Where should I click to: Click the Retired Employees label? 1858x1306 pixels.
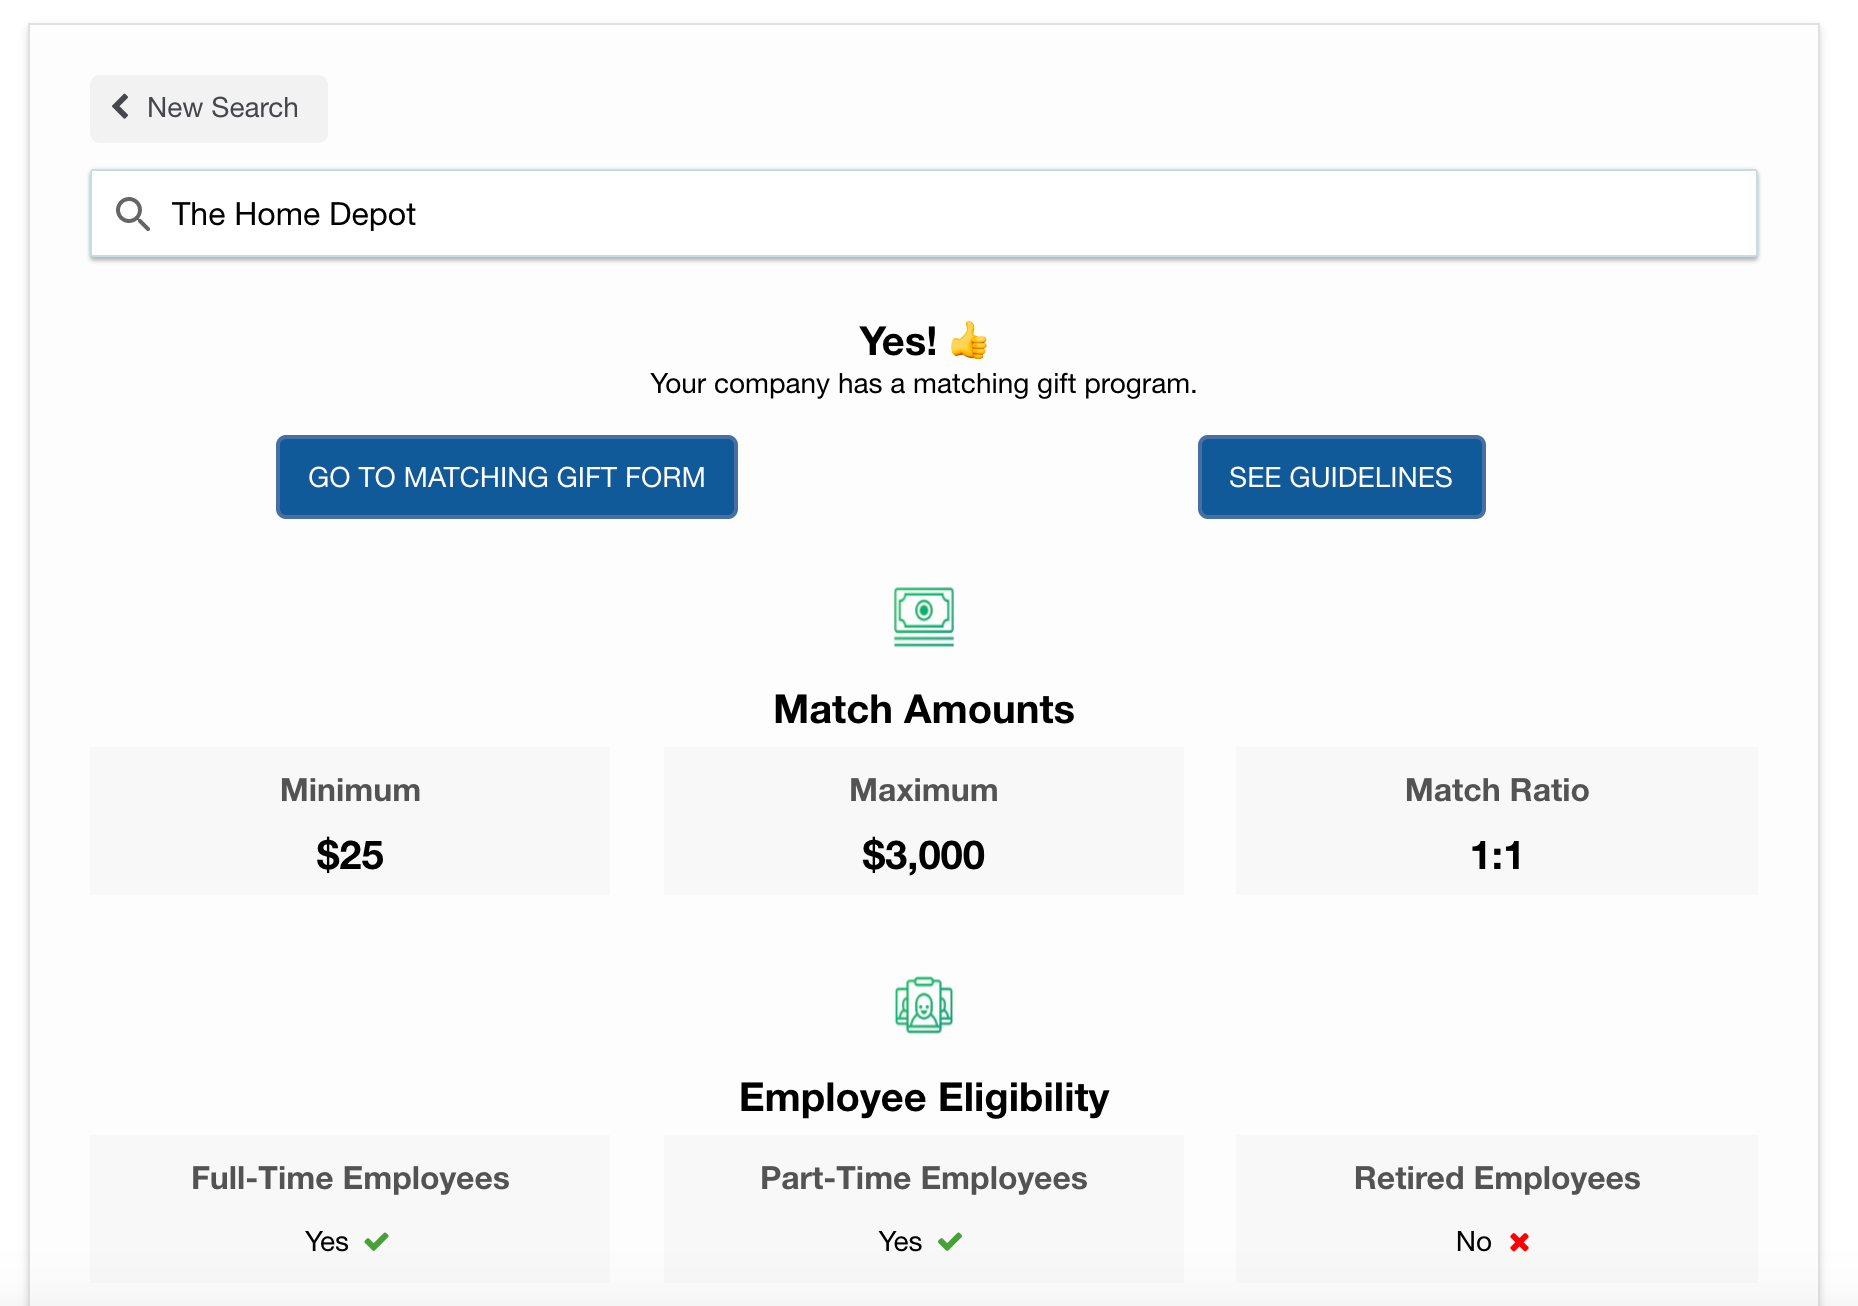[1496, 1178]
